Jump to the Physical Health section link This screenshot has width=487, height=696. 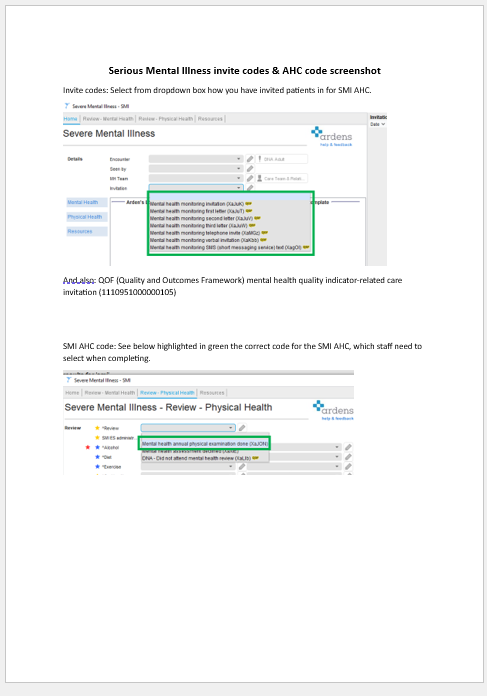87,217
